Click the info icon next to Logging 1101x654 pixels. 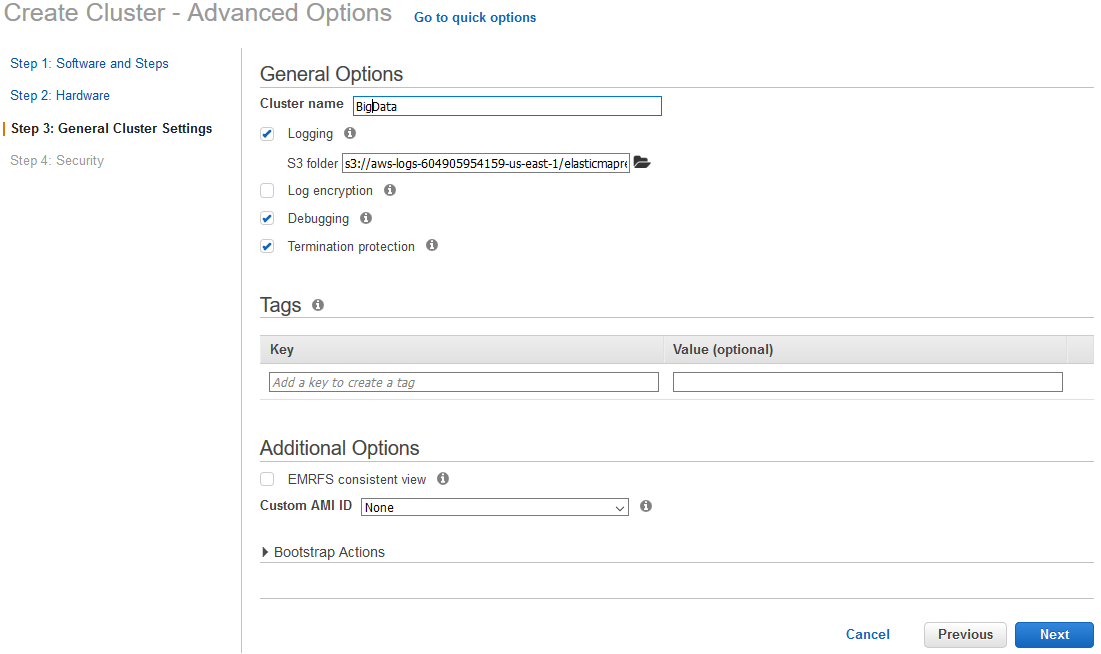350,133
